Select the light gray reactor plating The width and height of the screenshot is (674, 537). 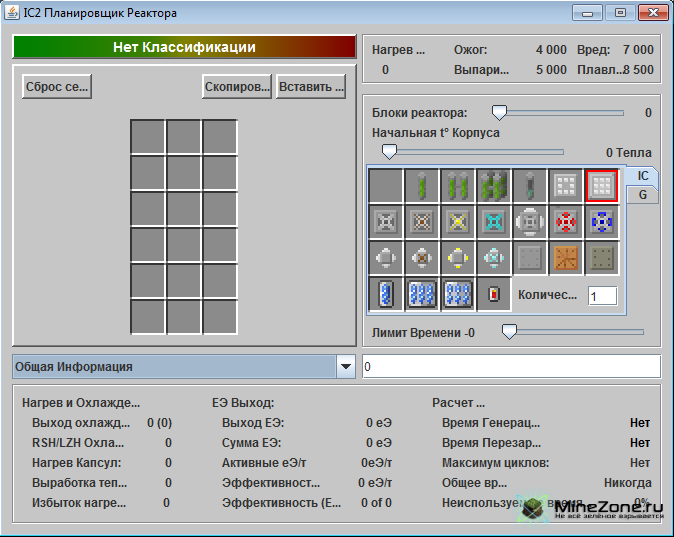(530, 258)
